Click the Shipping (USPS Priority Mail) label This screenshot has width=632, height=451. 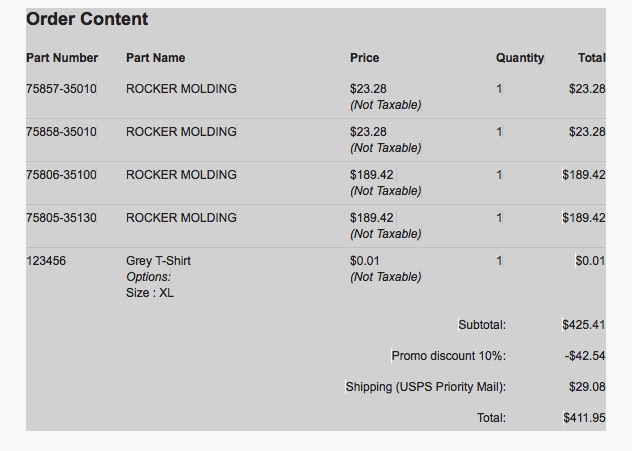click(426, 387)
